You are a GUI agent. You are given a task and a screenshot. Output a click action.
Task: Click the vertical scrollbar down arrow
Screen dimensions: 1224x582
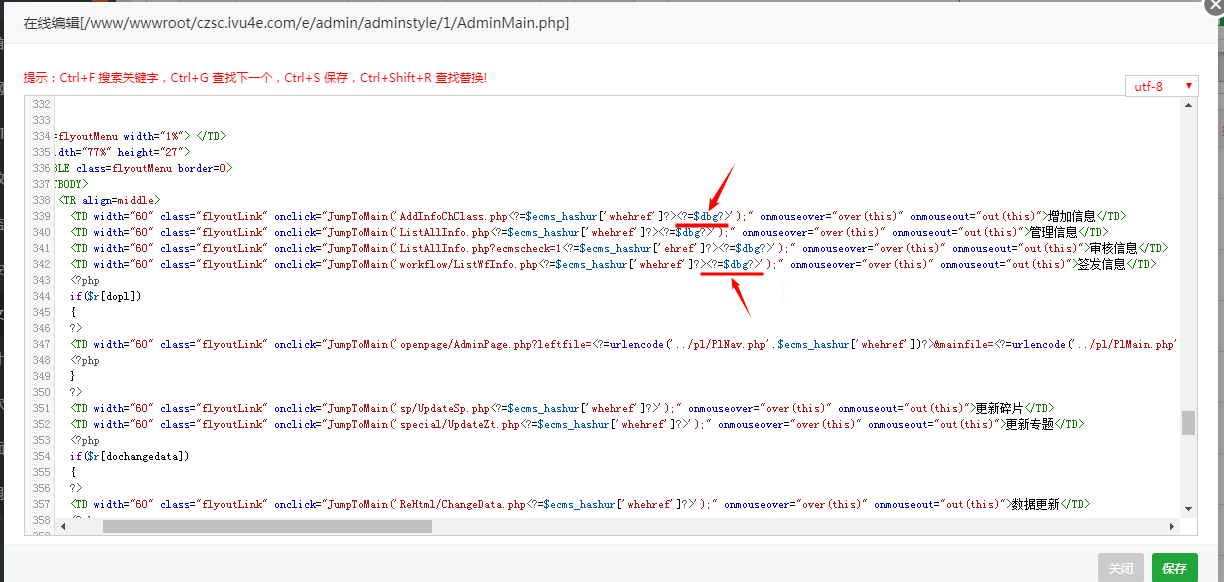click(x=1188, y=510)
